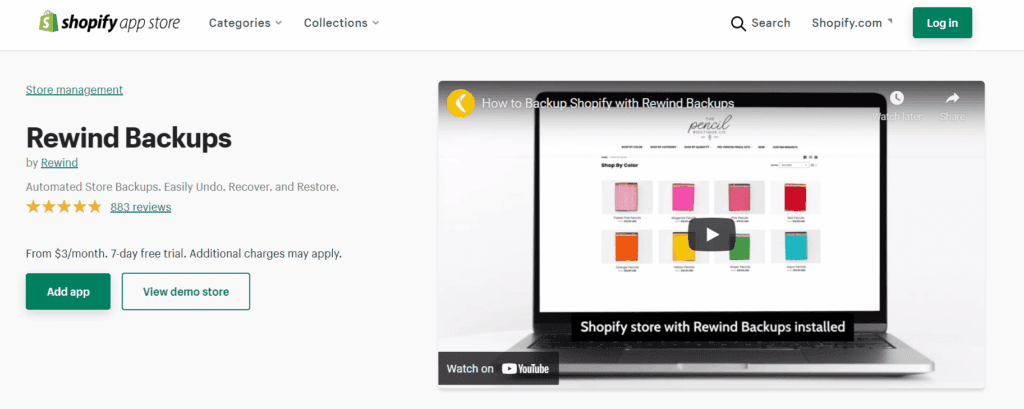Screen dimensions: 1024x409
Task: Open the Shopify.com dropdown
Action: pos(852,23)
